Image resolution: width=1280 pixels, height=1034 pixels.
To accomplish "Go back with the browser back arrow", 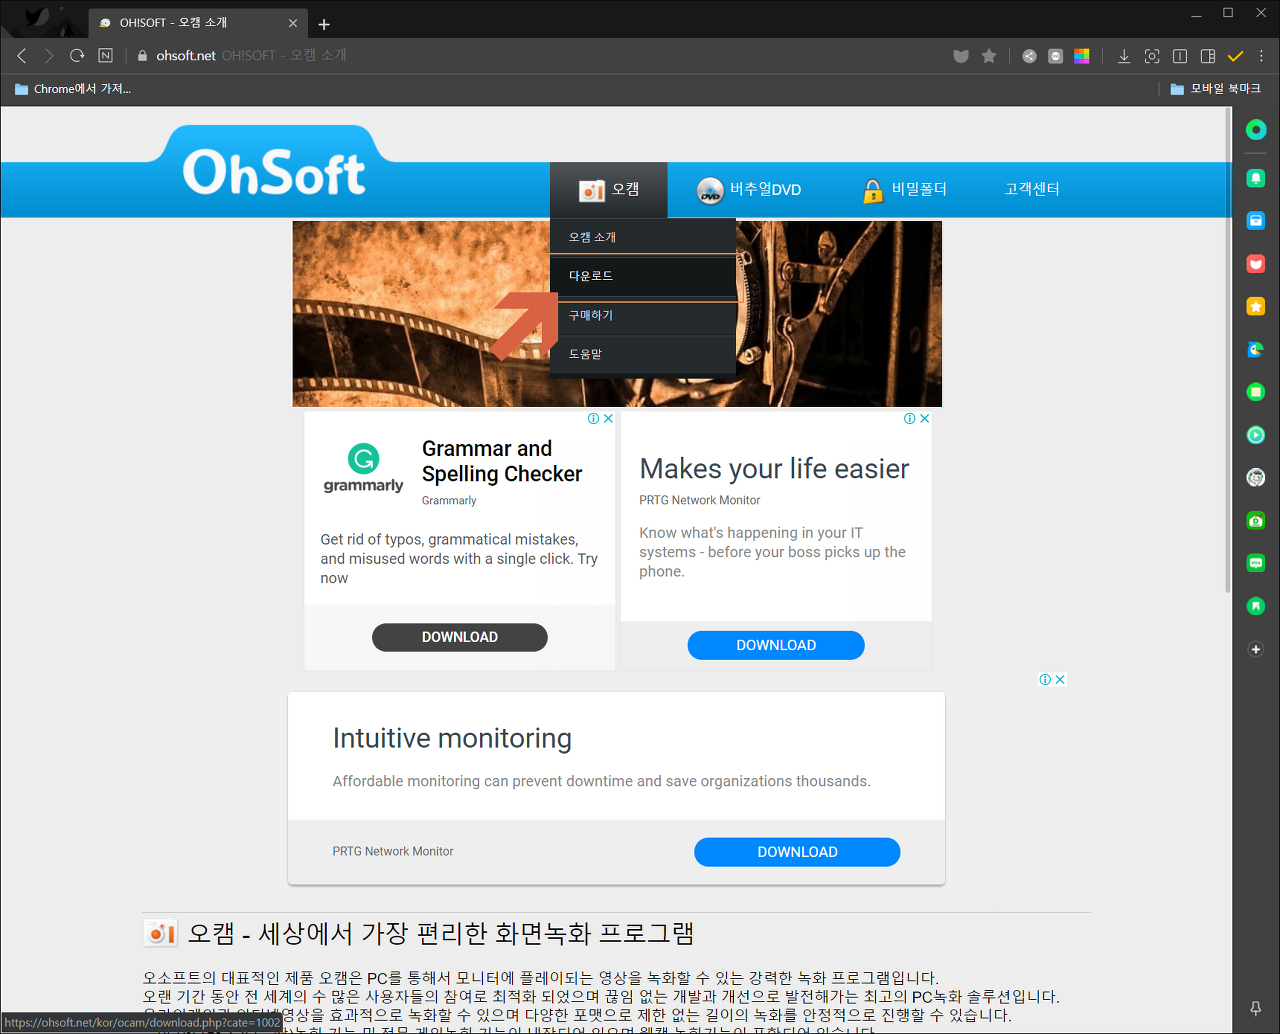I will [21, 56].
